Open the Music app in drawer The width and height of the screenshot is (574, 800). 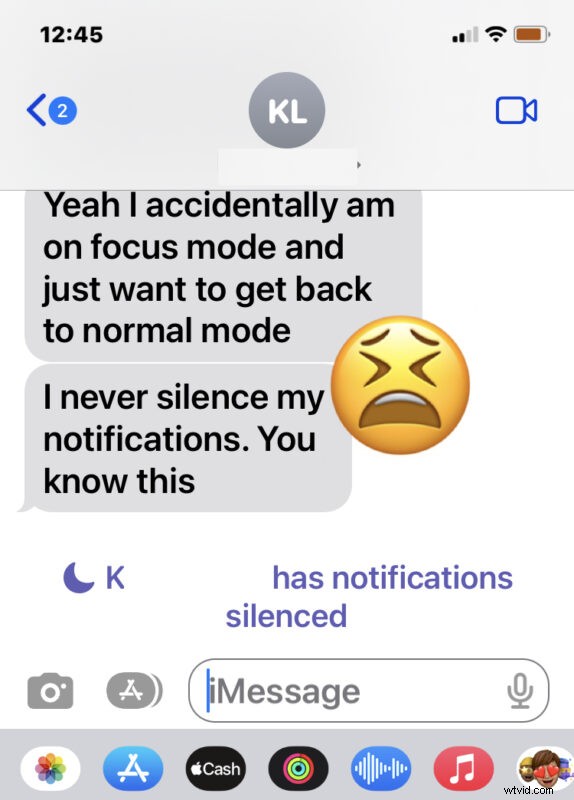tap(463, 768)
